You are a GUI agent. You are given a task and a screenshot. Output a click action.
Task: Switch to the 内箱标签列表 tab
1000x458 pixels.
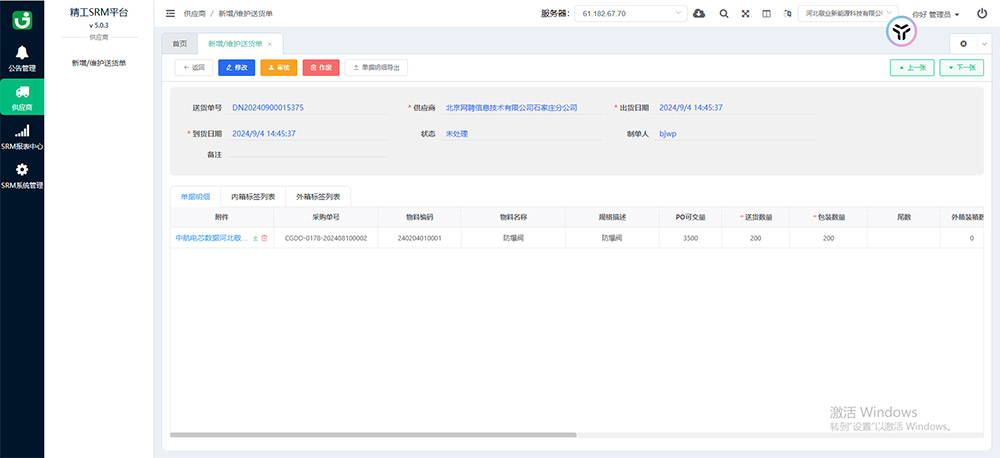pos(253,196)
